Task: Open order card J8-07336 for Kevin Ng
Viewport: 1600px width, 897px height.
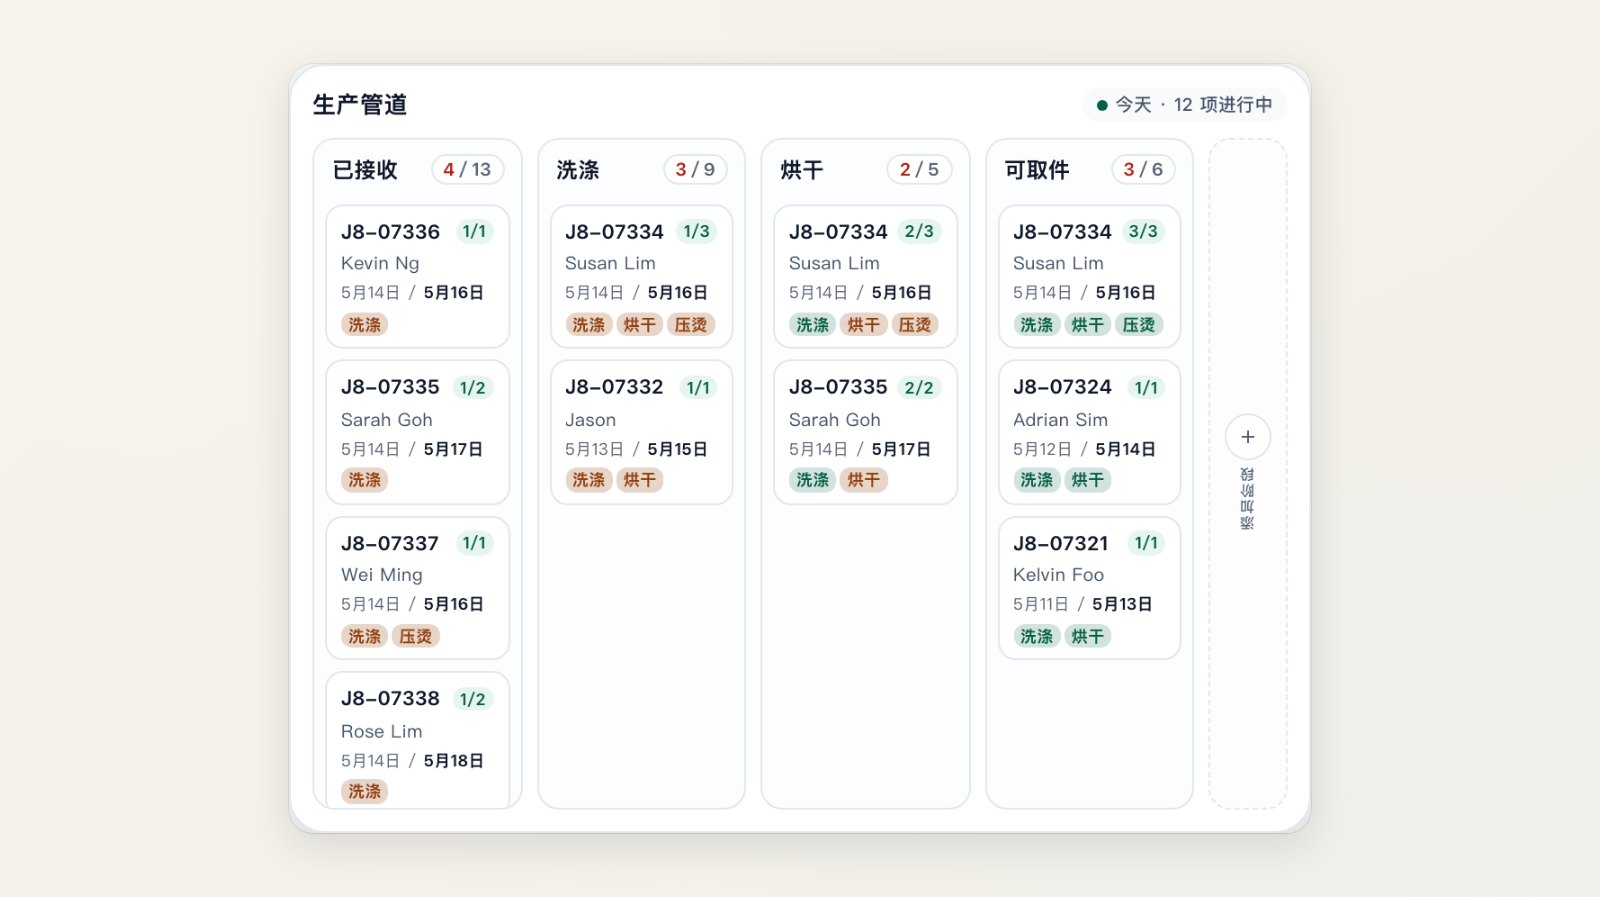Action: click(418, 277)
